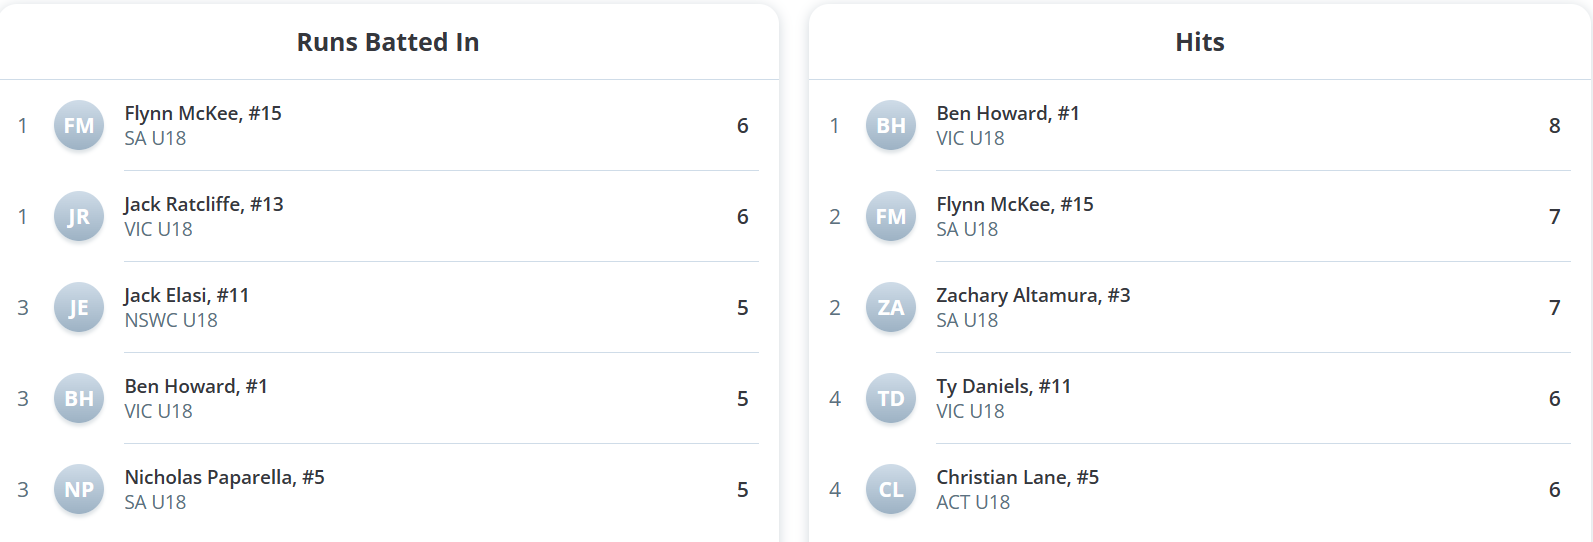The width and height of the screenshot is (1593, 542).
Task: Open Christian Lane, #5 player profile
Action: click(1017, 477)
